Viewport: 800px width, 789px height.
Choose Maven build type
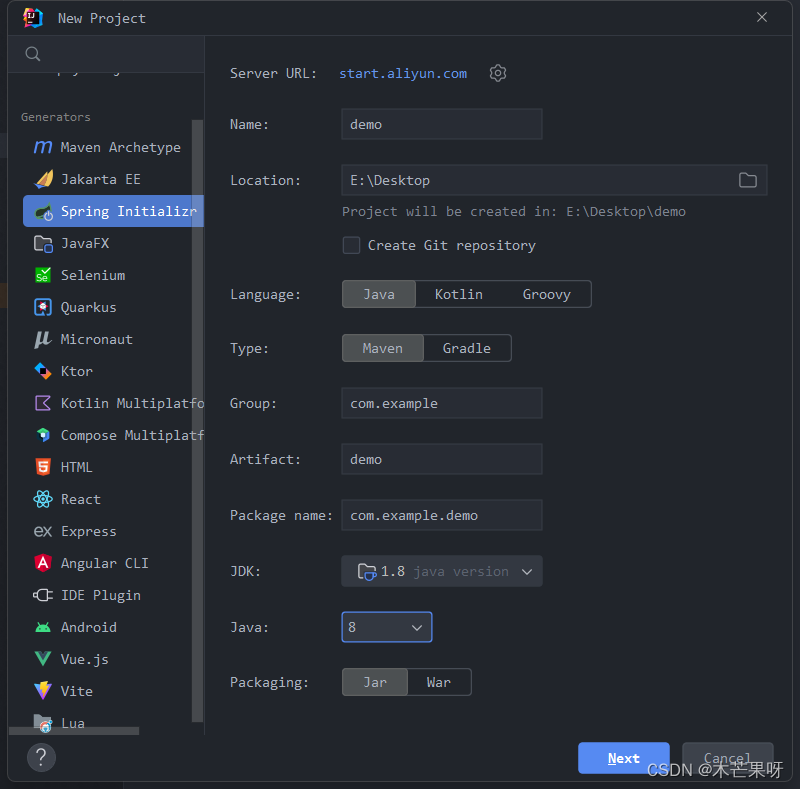point(383,349)
